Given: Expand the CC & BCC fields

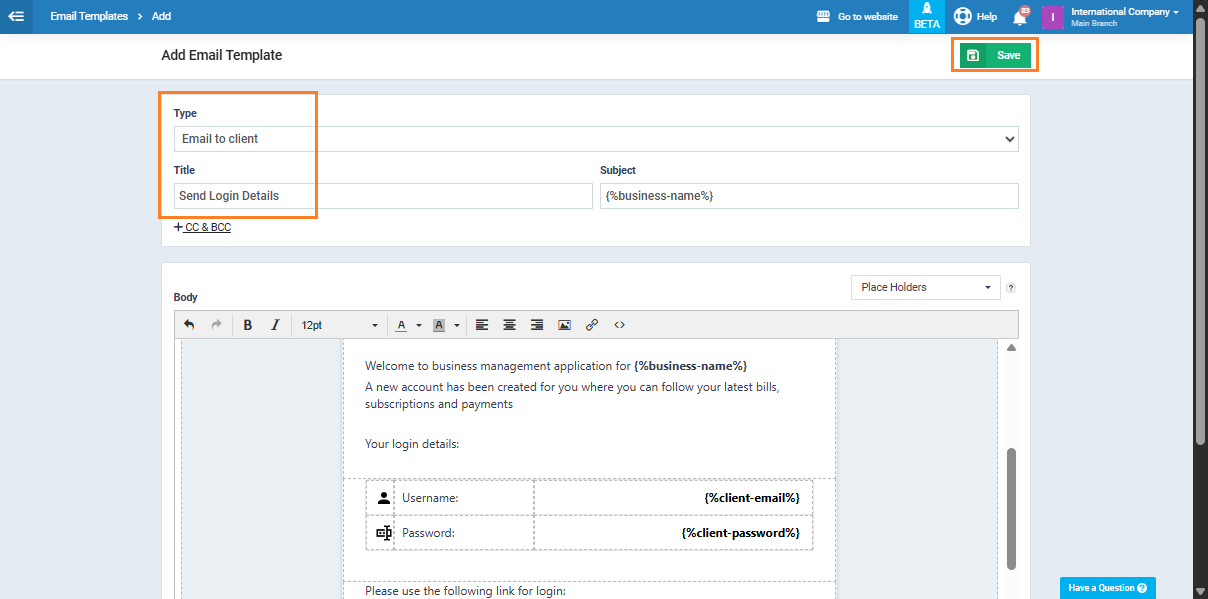Looking at the screenshot, I should (x=203, y=227).
